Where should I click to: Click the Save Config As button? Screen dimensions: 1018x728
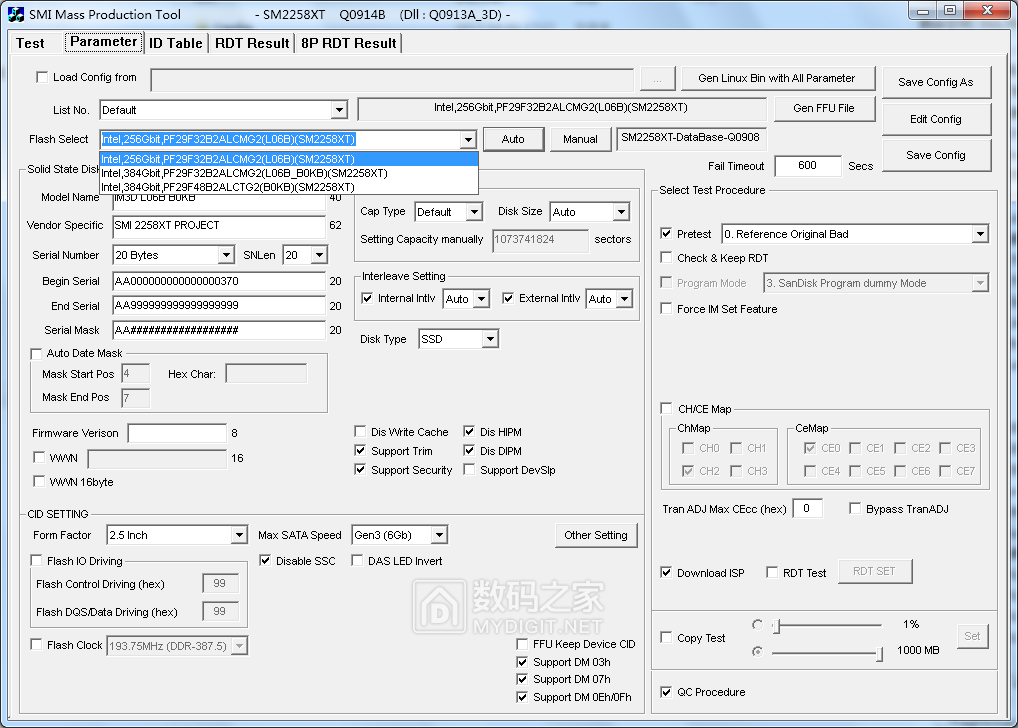coord(935,82)
